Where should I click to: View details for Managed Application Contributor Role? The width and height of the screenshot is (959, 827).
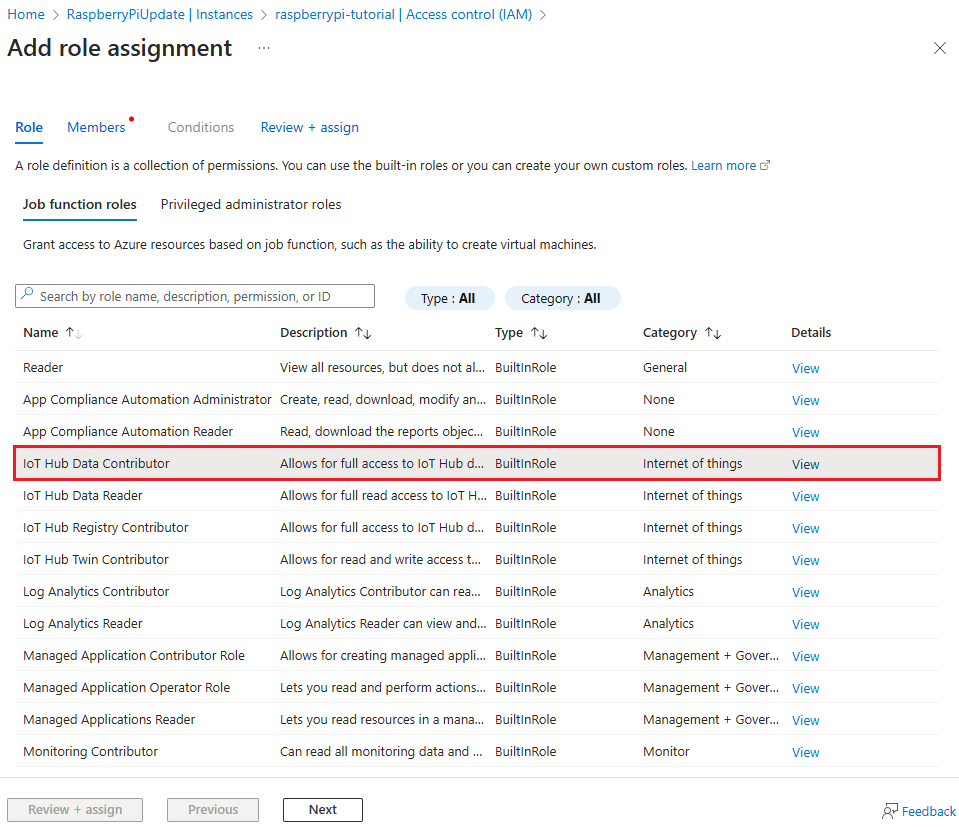coord(805,656)
